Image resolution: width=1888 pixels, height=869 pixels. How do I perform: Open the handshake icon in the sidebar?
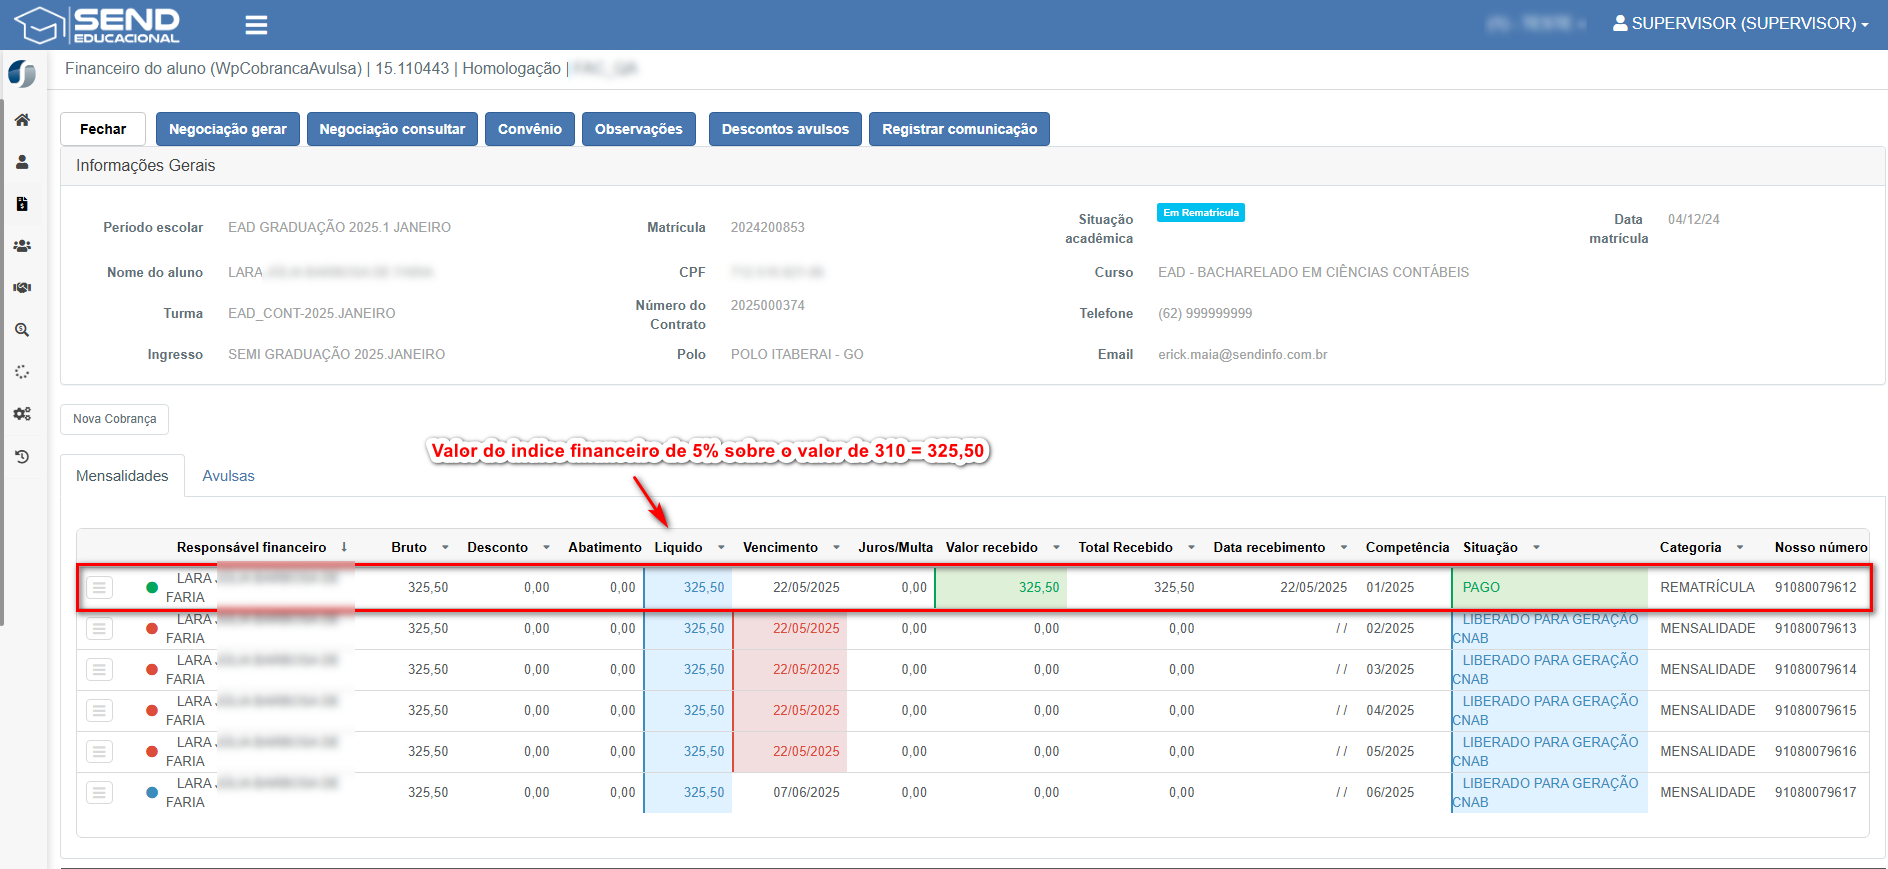click(x=22, y=288)
